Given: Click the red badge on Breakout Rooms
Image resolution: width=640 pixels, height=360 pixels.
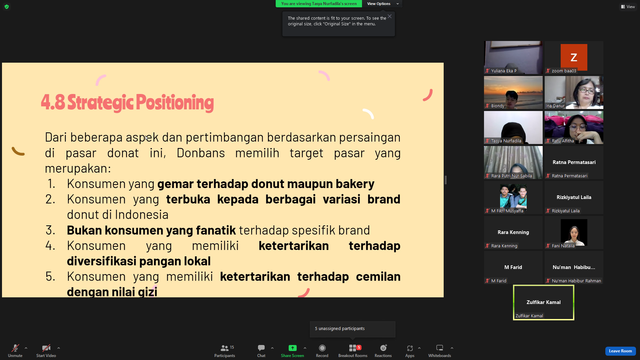Looking at the screenshot, I should coord(359,347).
